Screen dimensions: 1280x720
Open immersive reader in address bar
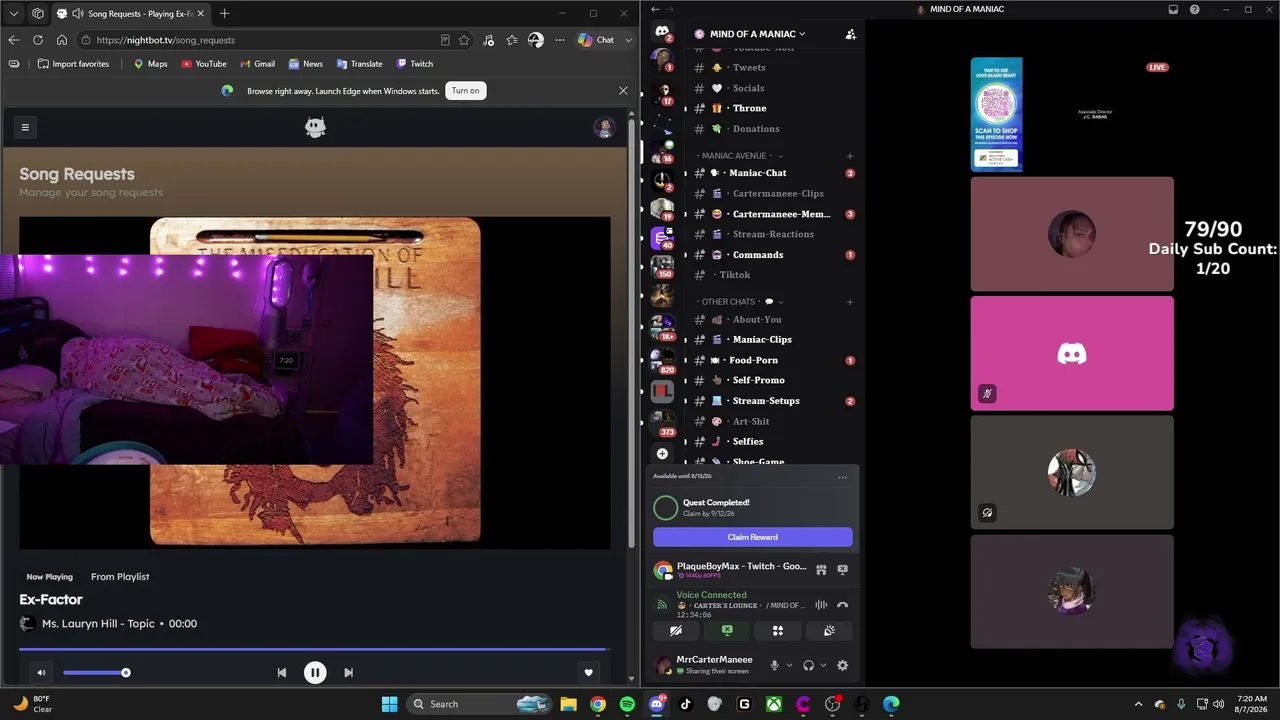point(445,40)
